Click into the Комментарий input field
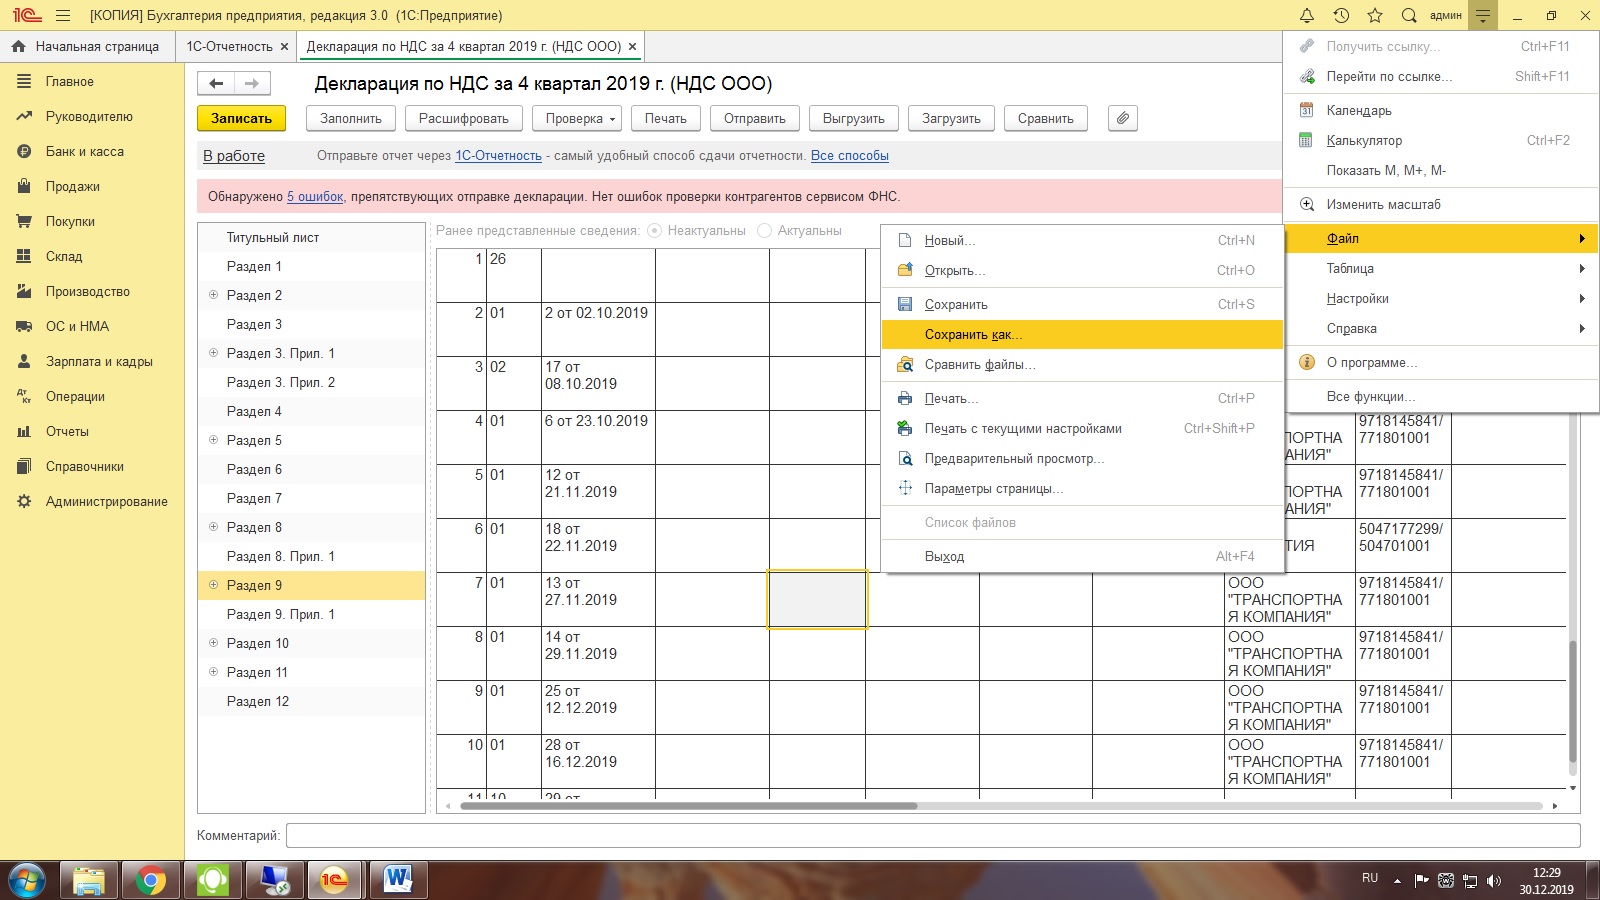Screen dimensions: 1600x900 932,836
